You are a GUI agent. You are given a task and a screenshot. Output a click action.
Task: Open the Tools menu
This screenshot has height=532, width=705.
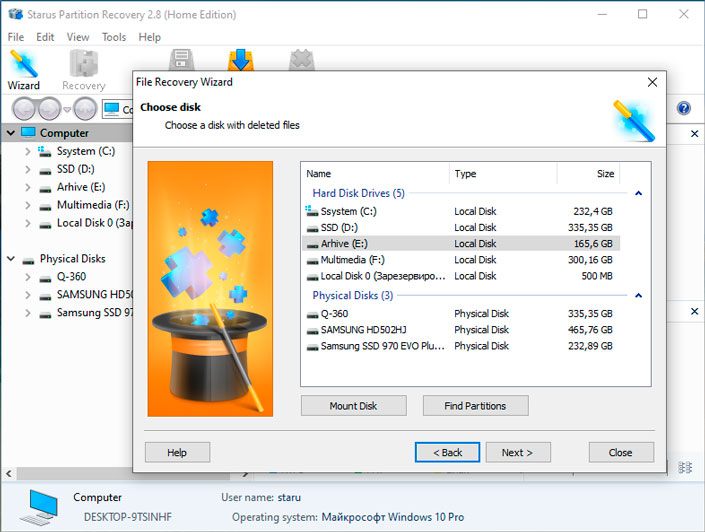tap(114, 37)
